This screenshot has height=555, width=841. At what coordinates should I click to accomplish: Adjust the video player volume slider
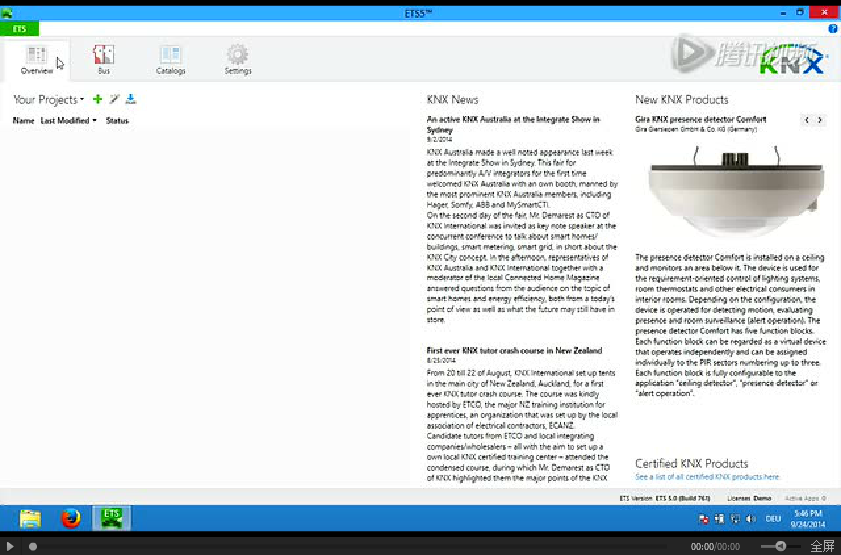780,546
